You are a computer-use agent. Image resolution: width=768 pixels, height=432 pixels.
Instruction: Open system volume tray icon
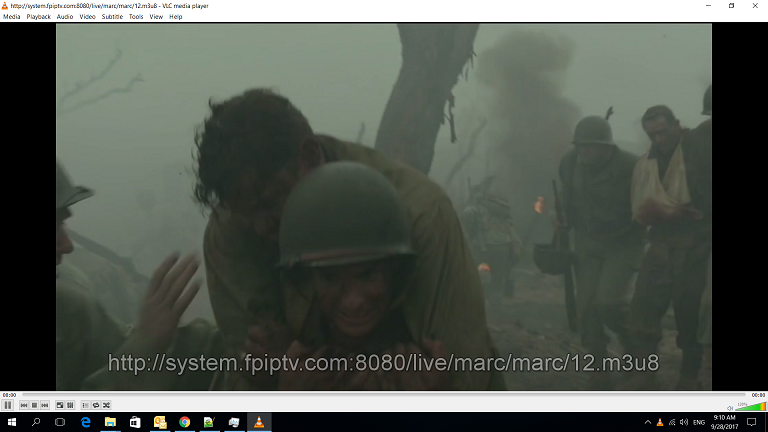684,422
